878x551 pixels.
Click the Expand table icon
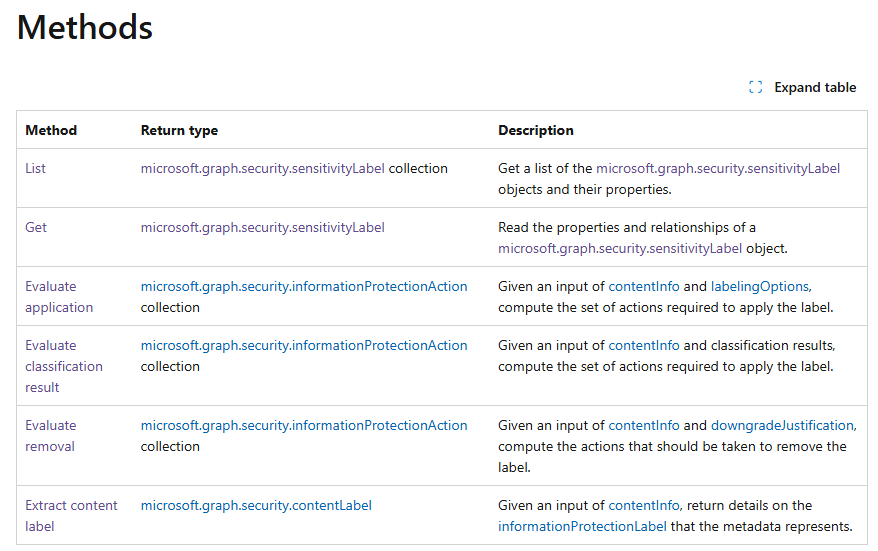[x=755, y=87]
